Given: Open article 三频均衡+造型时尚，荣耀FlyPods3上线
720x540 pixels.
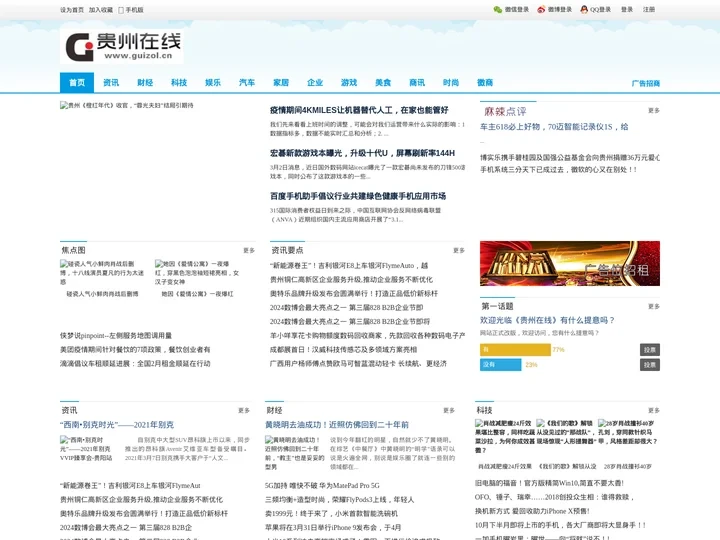Looking at the screenshot, I should click(339, 500).
